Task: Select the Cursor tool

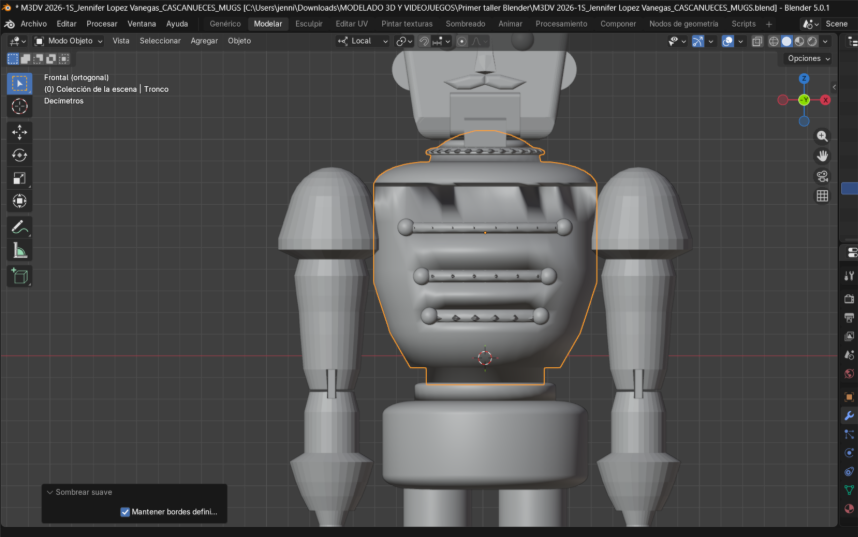Action: (x=19, y=106)
